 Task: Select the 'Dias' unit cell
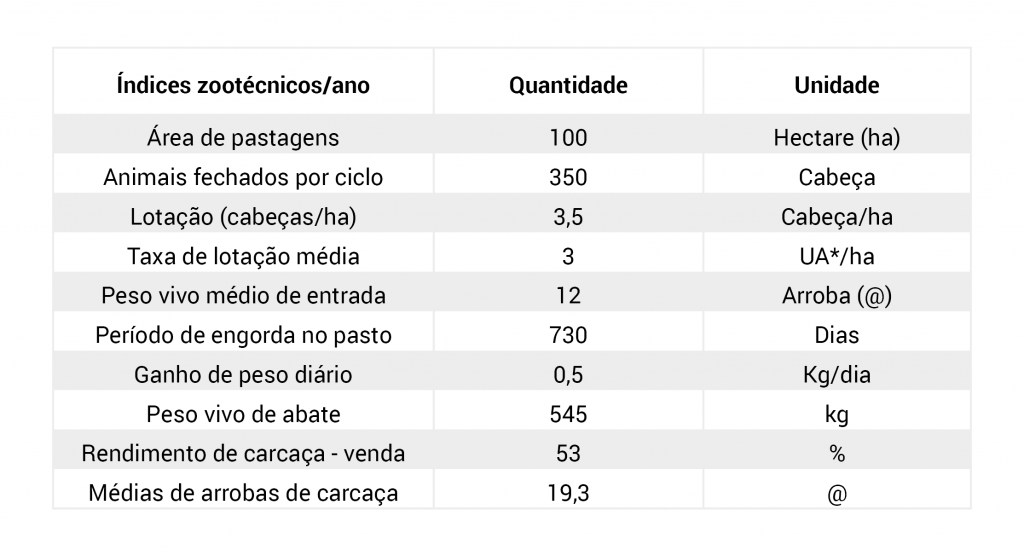click(837, 335)
